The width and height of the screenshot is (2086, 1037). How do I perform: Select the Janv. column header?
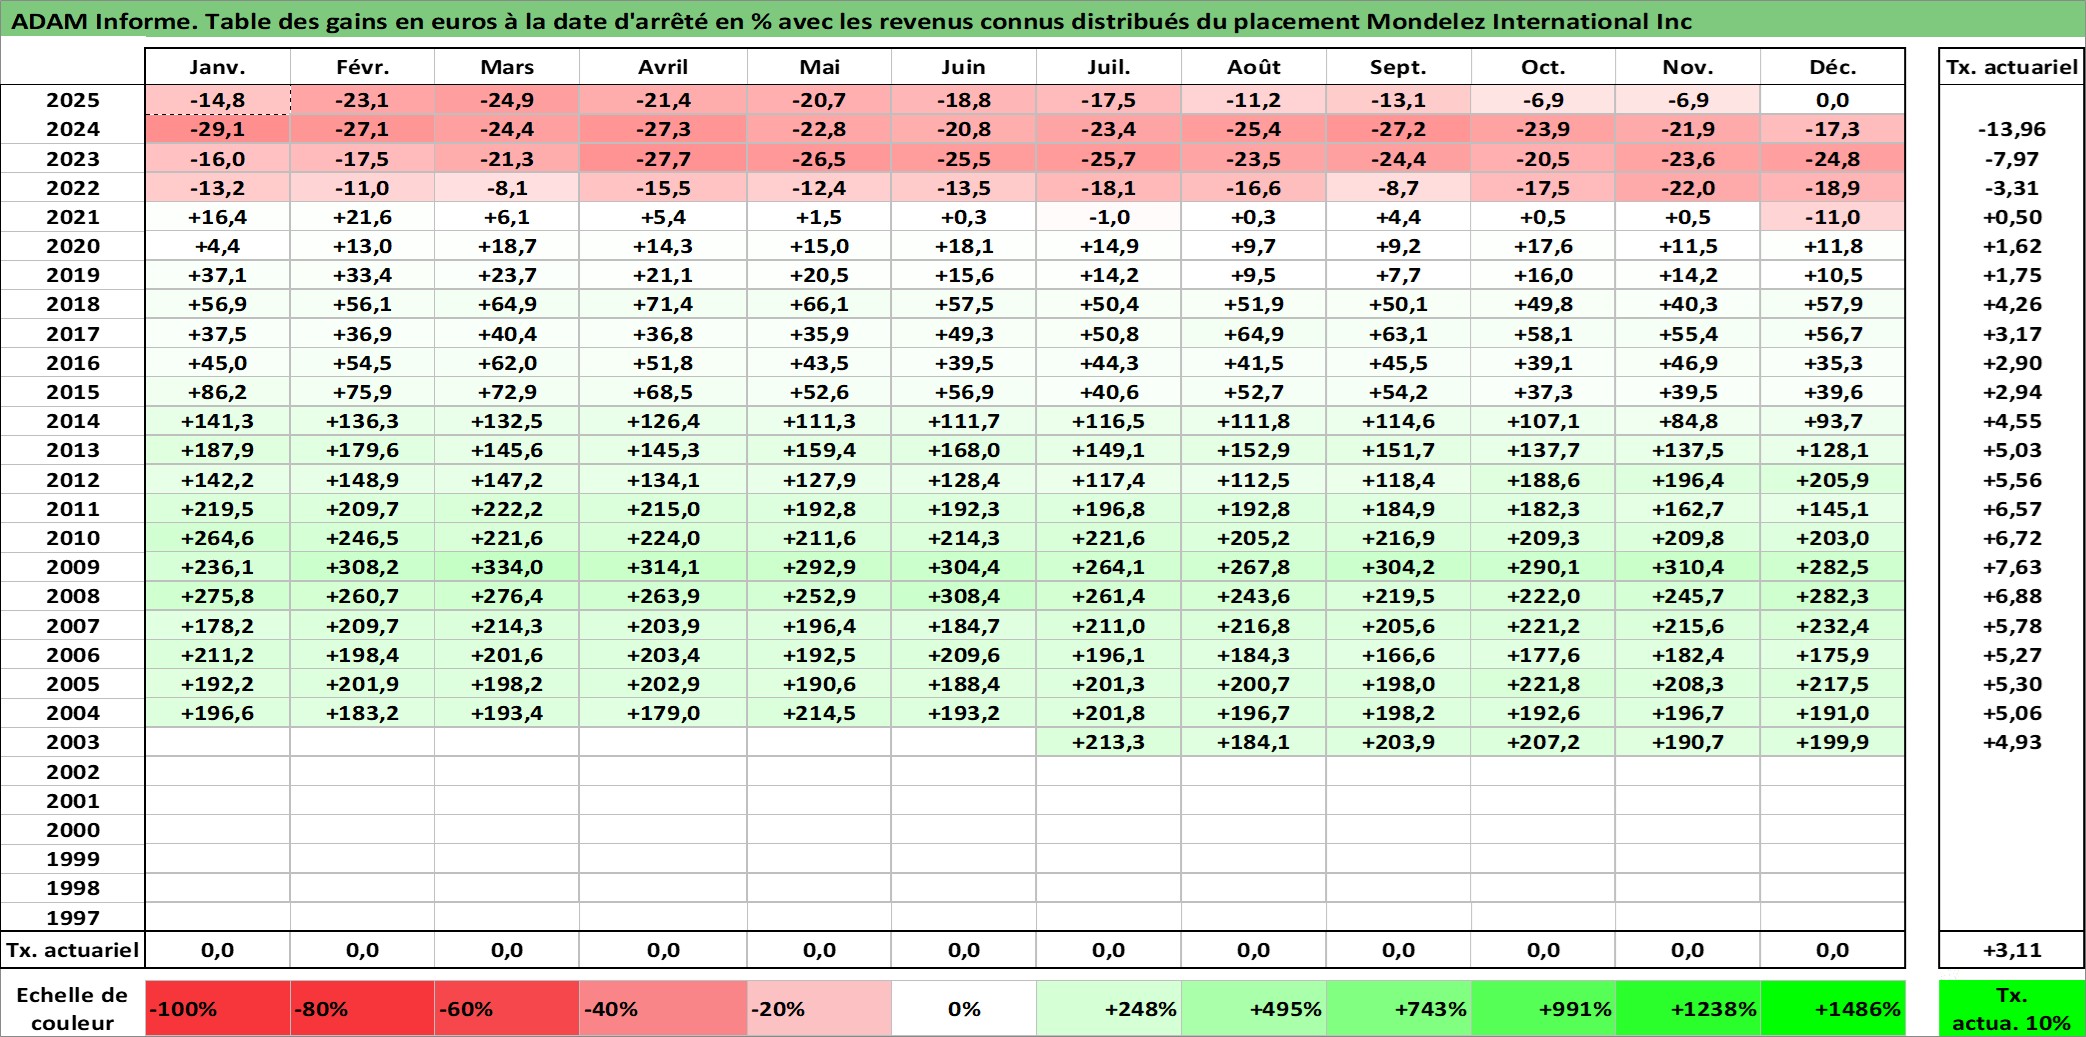(218, 67)
